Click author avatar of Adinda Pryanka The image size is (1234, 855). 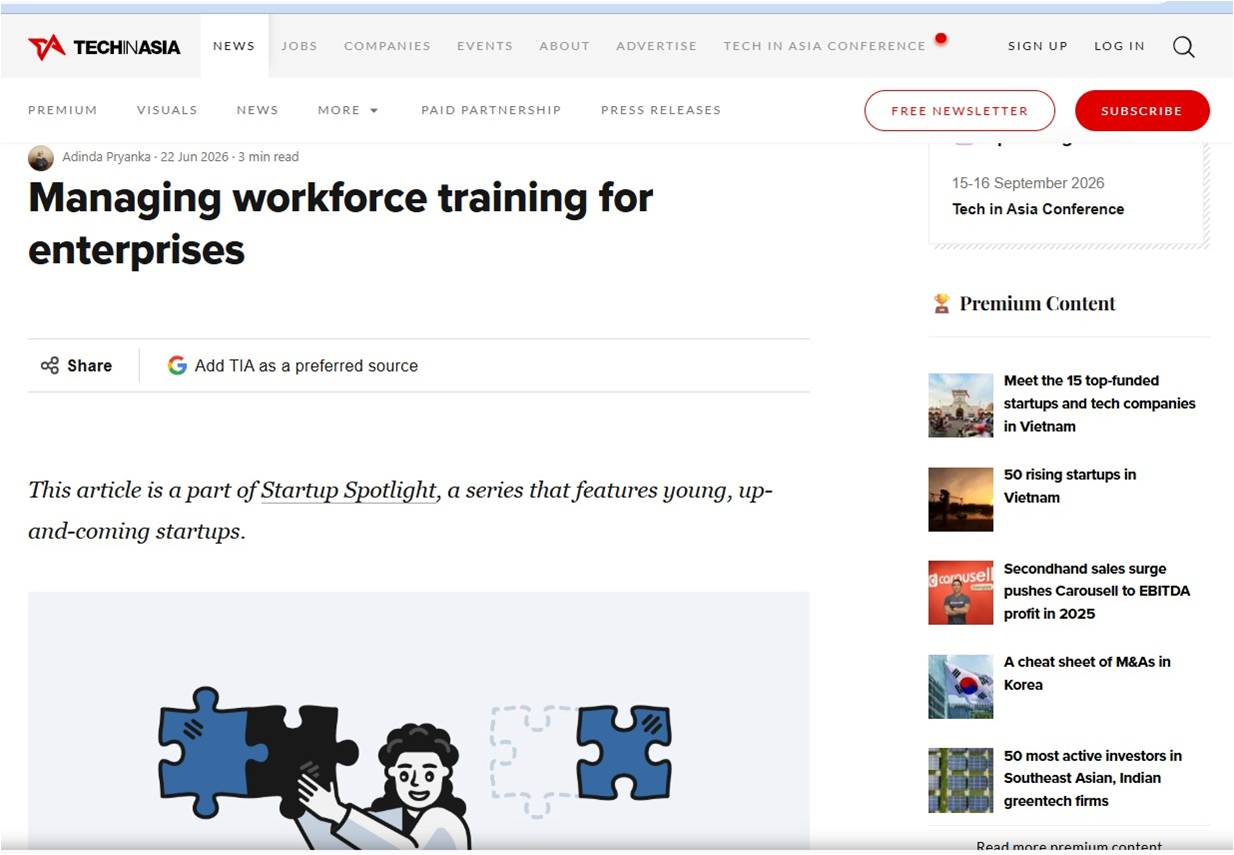[x=41, y=158]
